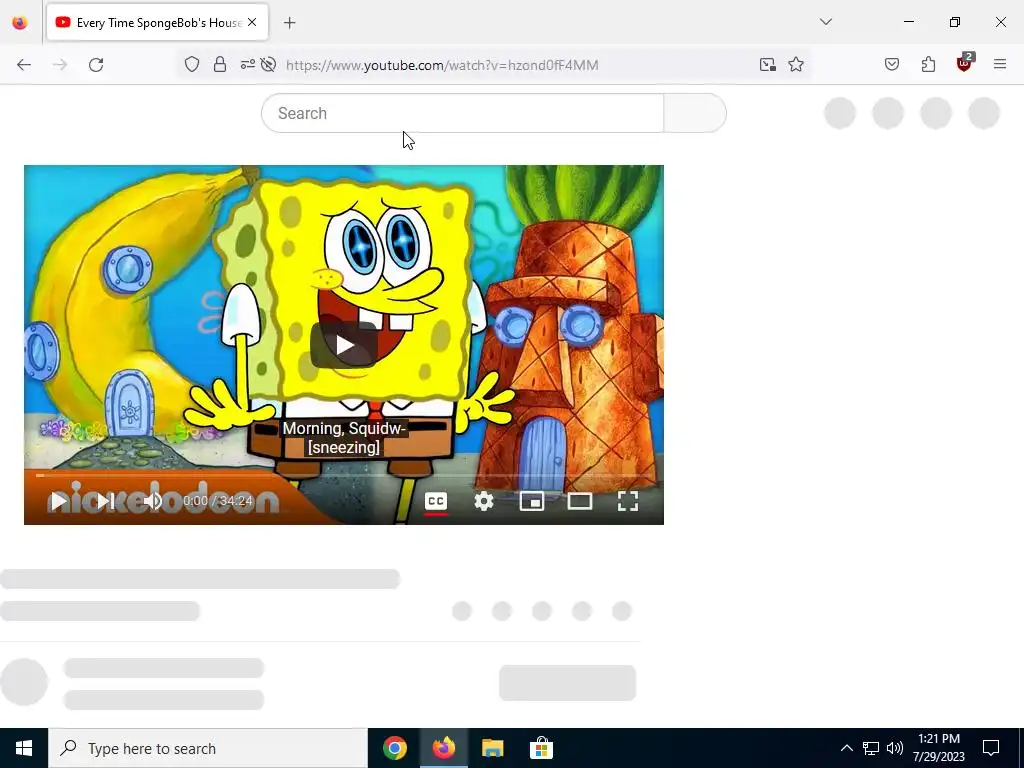Open Microsoft Store from taskbar

coord(541,748)
